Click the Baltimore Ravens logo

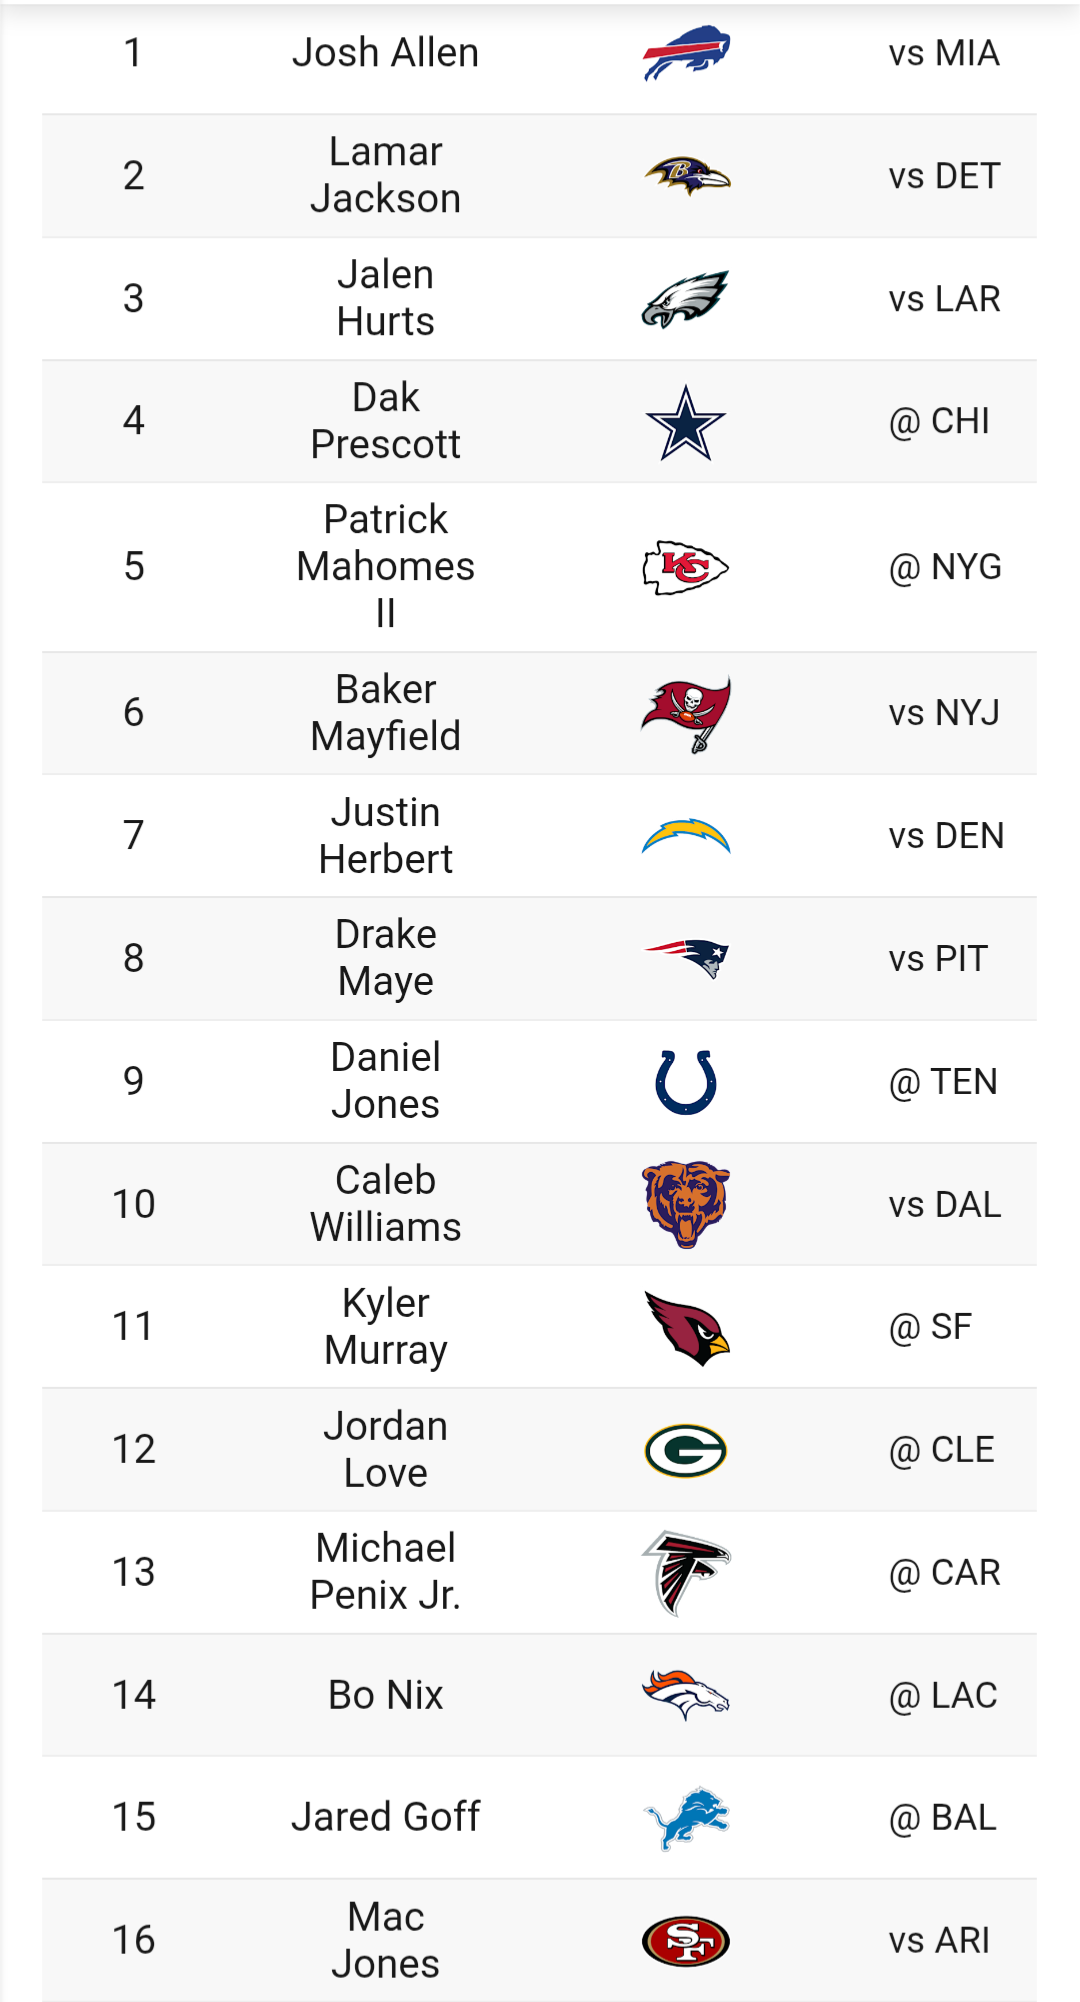click(686, 176)
